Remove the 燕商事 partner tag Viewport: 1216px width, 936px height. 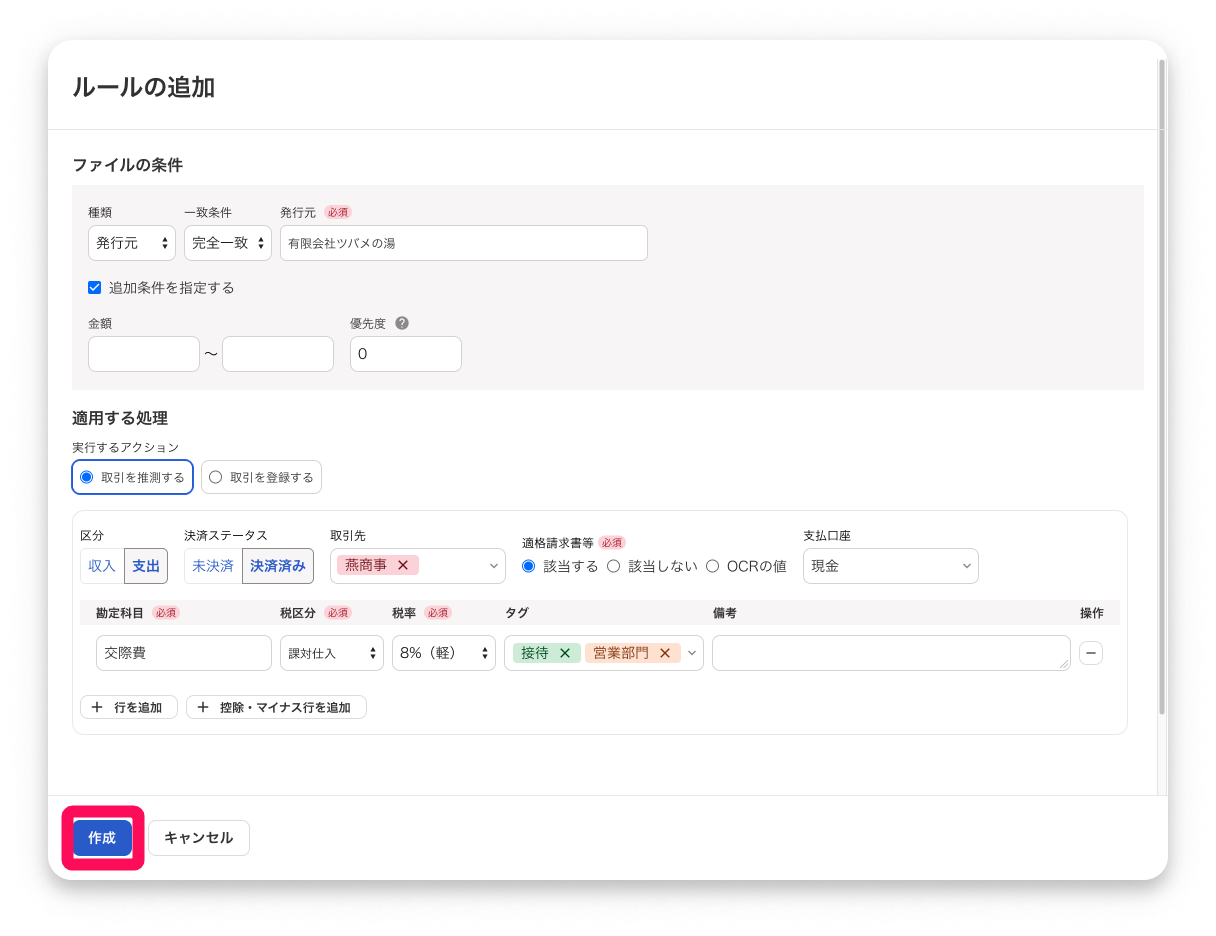pos(403,565)
